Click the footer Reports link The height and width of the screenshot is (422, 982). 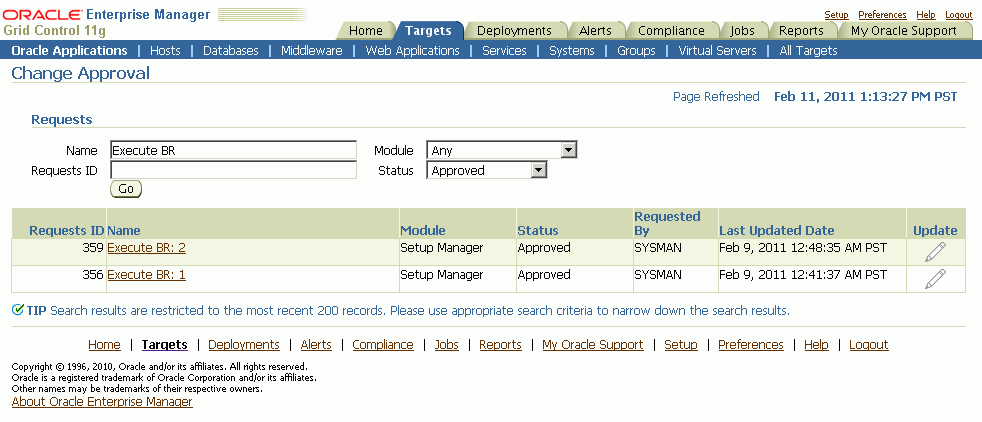pos(500,345)
